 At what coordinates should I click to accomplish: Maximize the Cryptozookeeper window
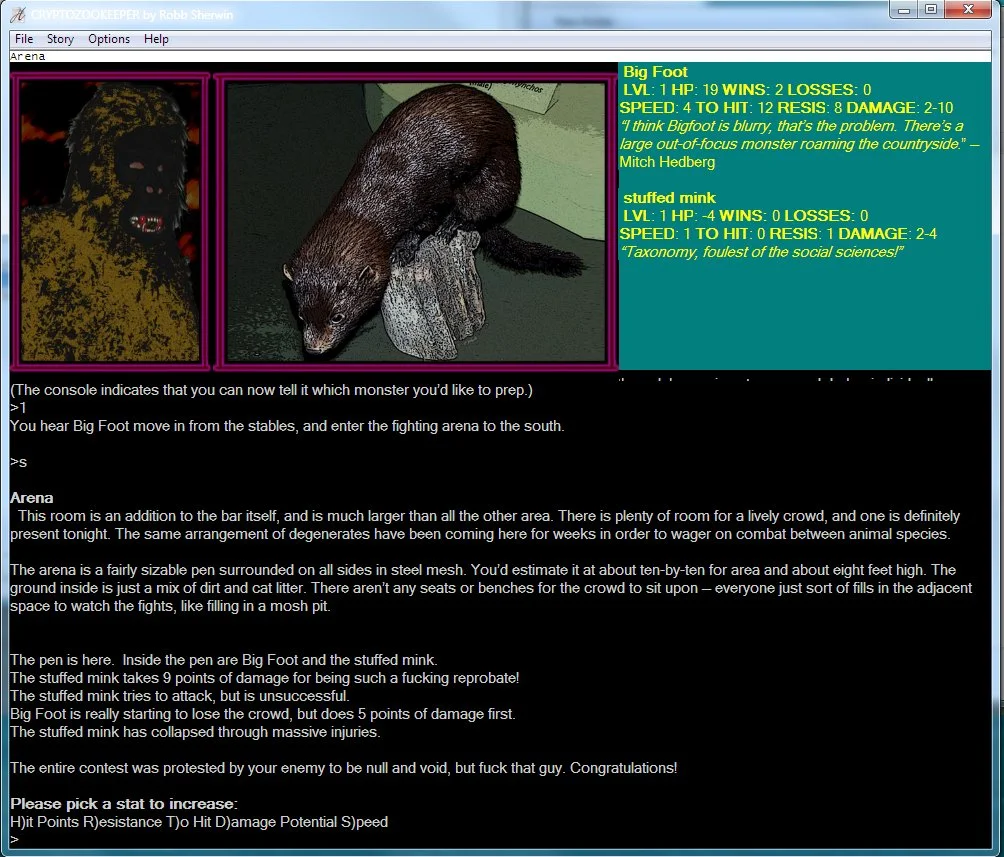(933, 9)
